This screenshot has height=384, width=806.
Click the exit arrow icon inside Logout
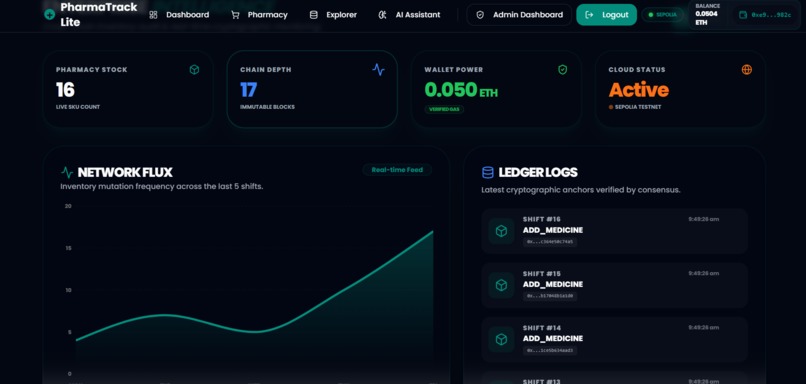point(590,15)
